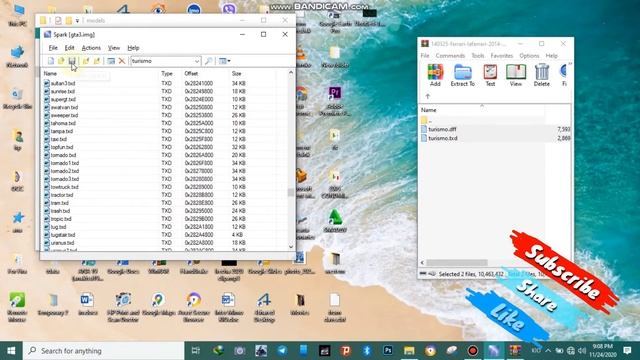Click the View book icon in WinRAR
This screenshot has height=360, width=640.
pyautogui.click(x=516, y=75)
